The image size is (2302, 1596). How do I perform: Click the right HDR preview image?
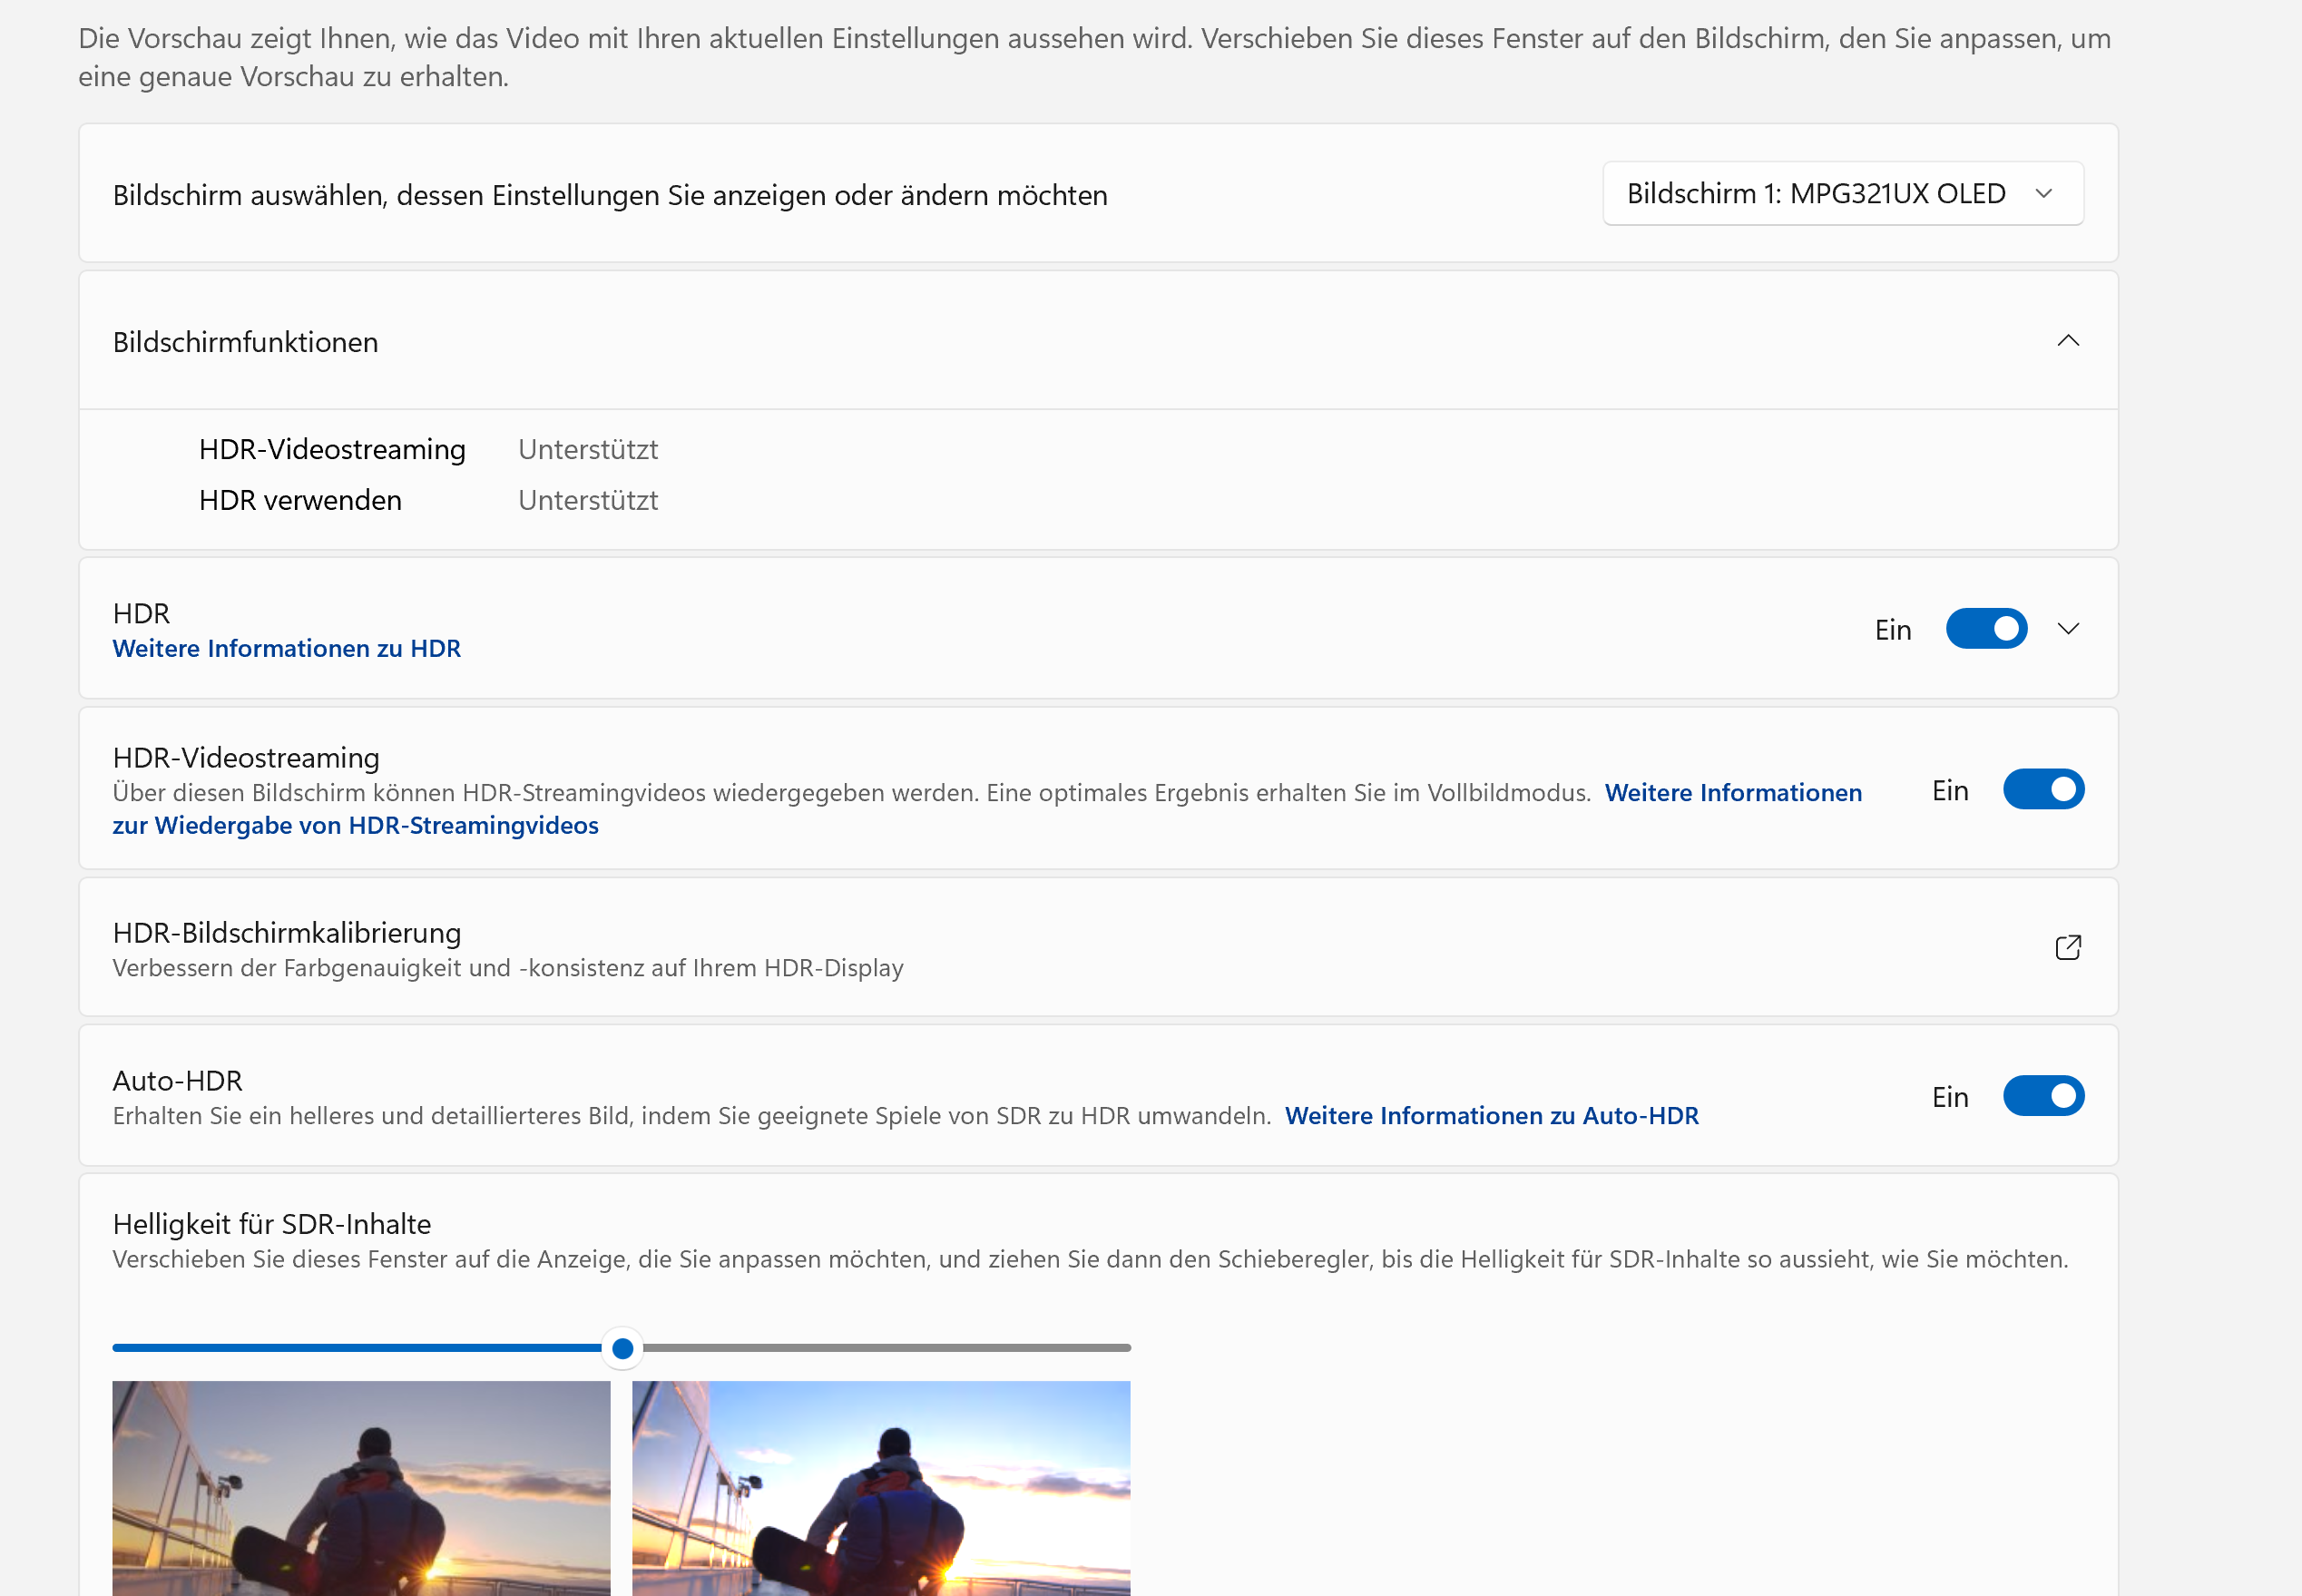pyautogui.click(x=881, y=1488)
